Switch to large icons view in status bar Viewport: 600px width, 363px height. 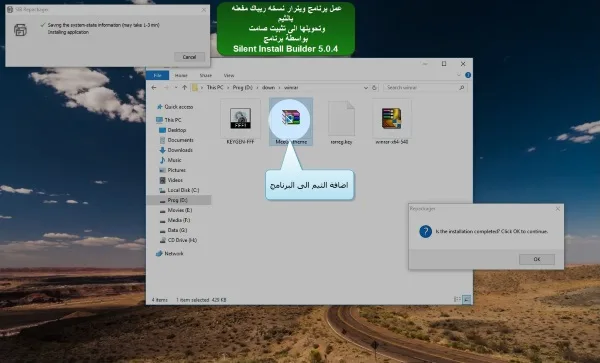tap(466, 300)
